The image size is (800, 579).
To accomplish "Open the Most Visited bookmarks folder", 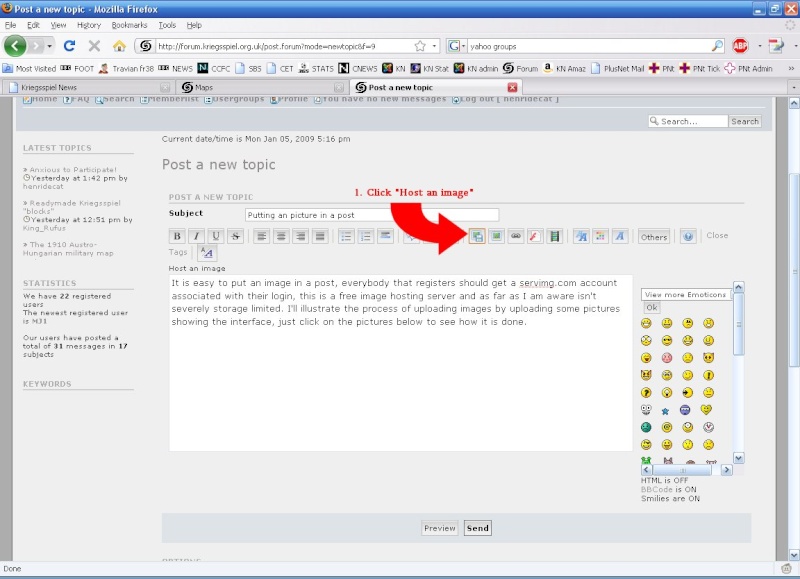I will pyautogui.click(x=30, y=68).
